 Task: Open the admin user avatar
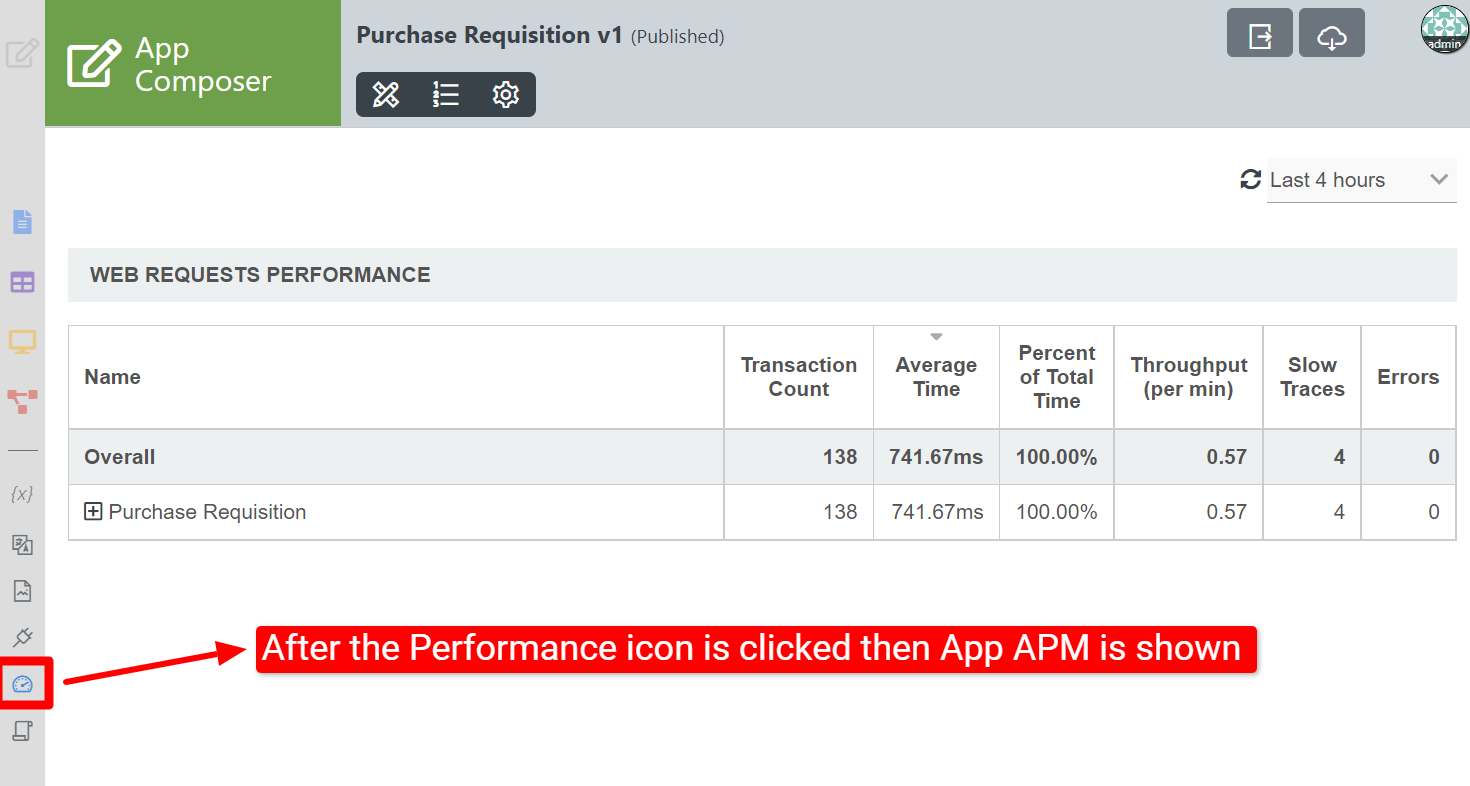click(1444, 29)
